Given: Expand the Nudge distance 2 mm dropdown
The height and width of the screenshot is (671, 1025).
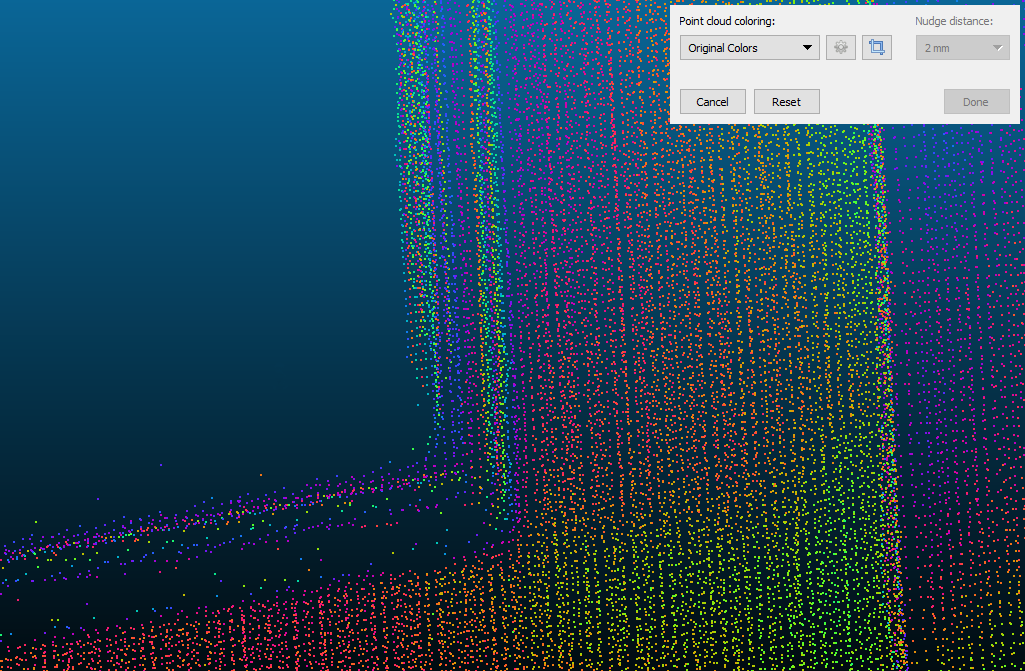Looking at the screenshot, I should [962, 48].
